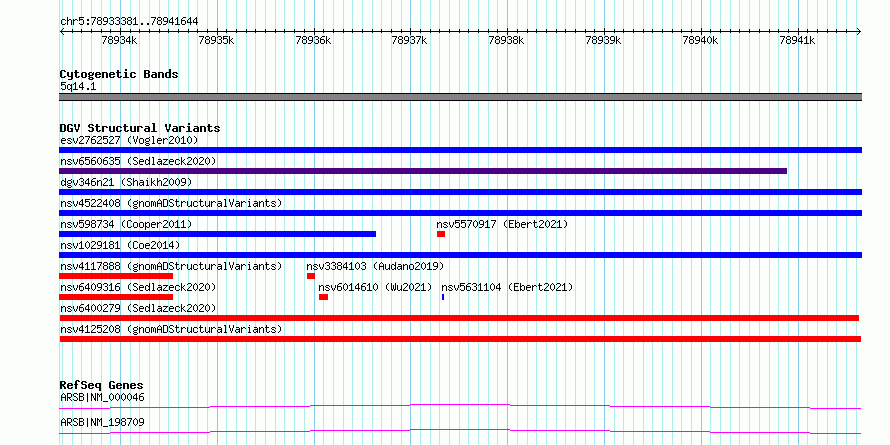Select the small red nsv3384103 marker
Viewport: 890px width, 445px height.
coord(310,276)
